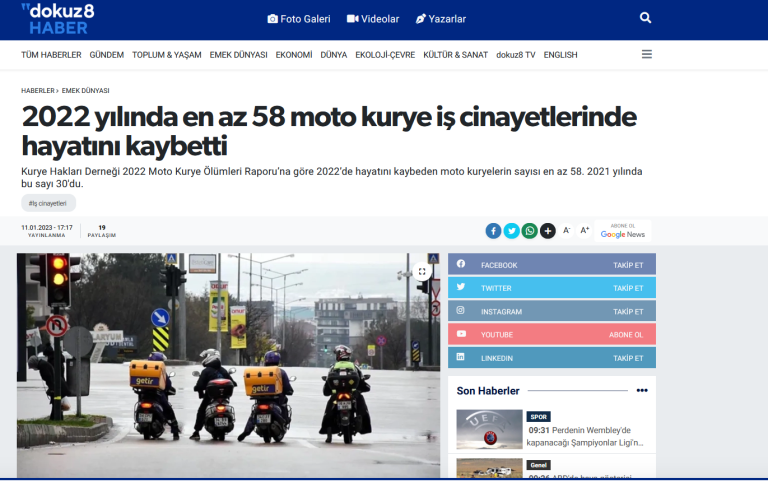The image size is (768, 483).
Task: Open GÜNDEM category
Action: pos(106,55)
